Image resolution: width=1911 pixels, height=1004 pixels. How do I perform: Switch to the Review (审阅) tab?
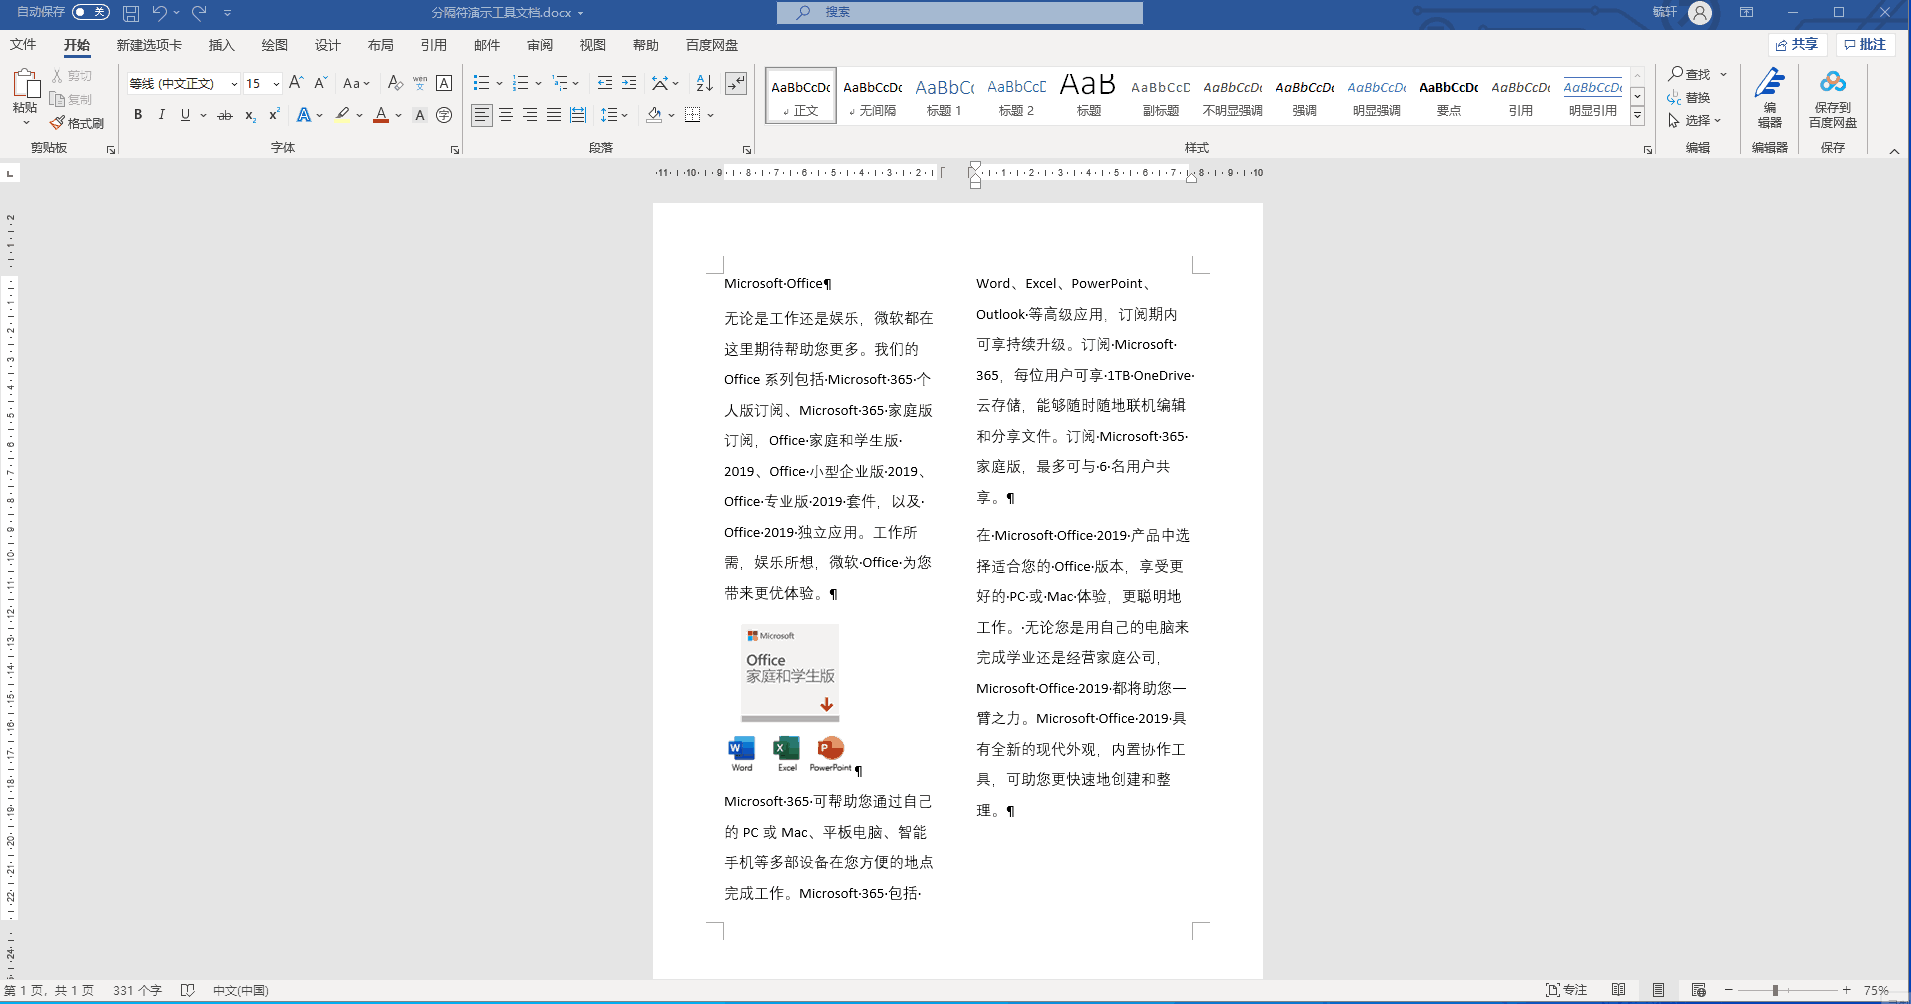[540, 45]
